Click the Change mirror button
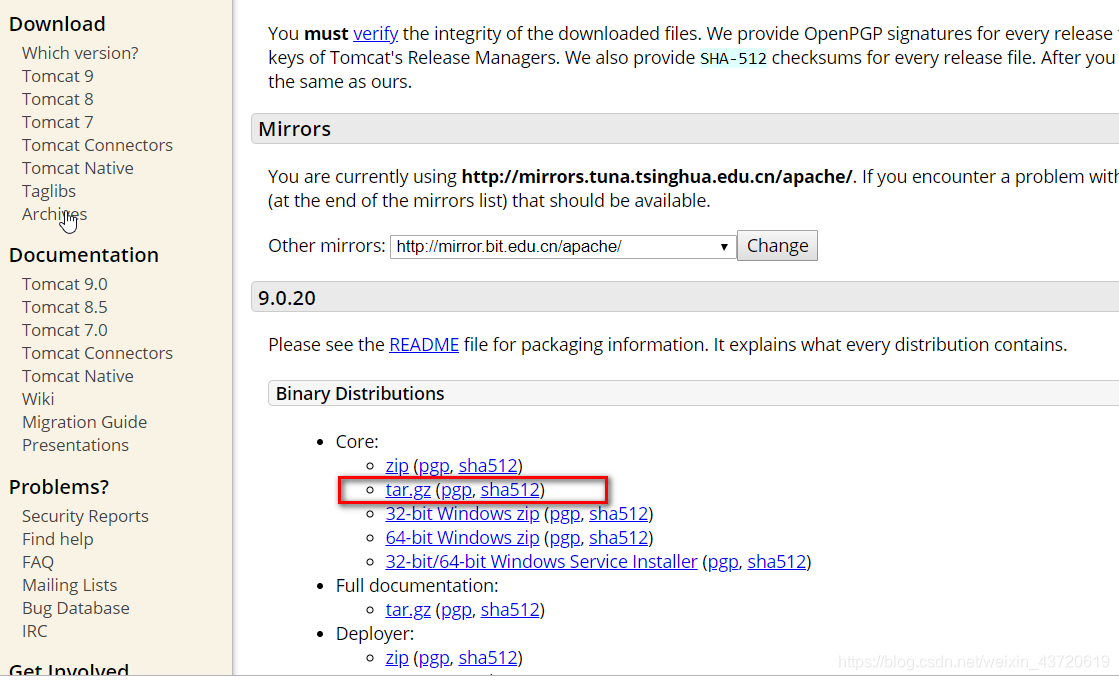 point(777,245)
